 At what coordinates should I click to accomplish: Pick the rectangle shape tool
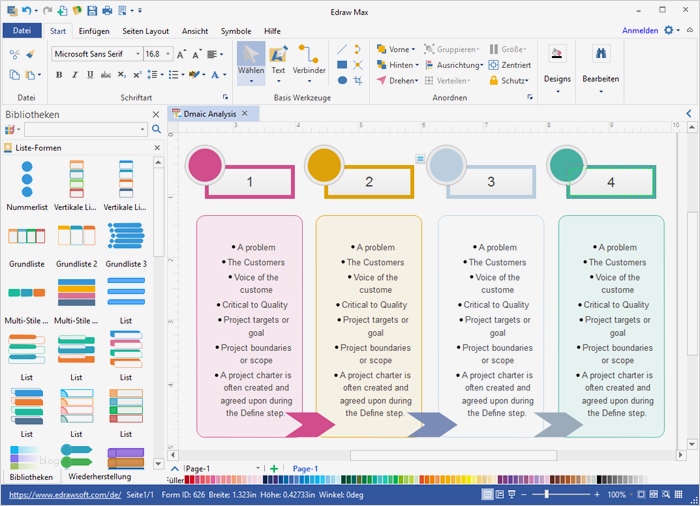342,65
